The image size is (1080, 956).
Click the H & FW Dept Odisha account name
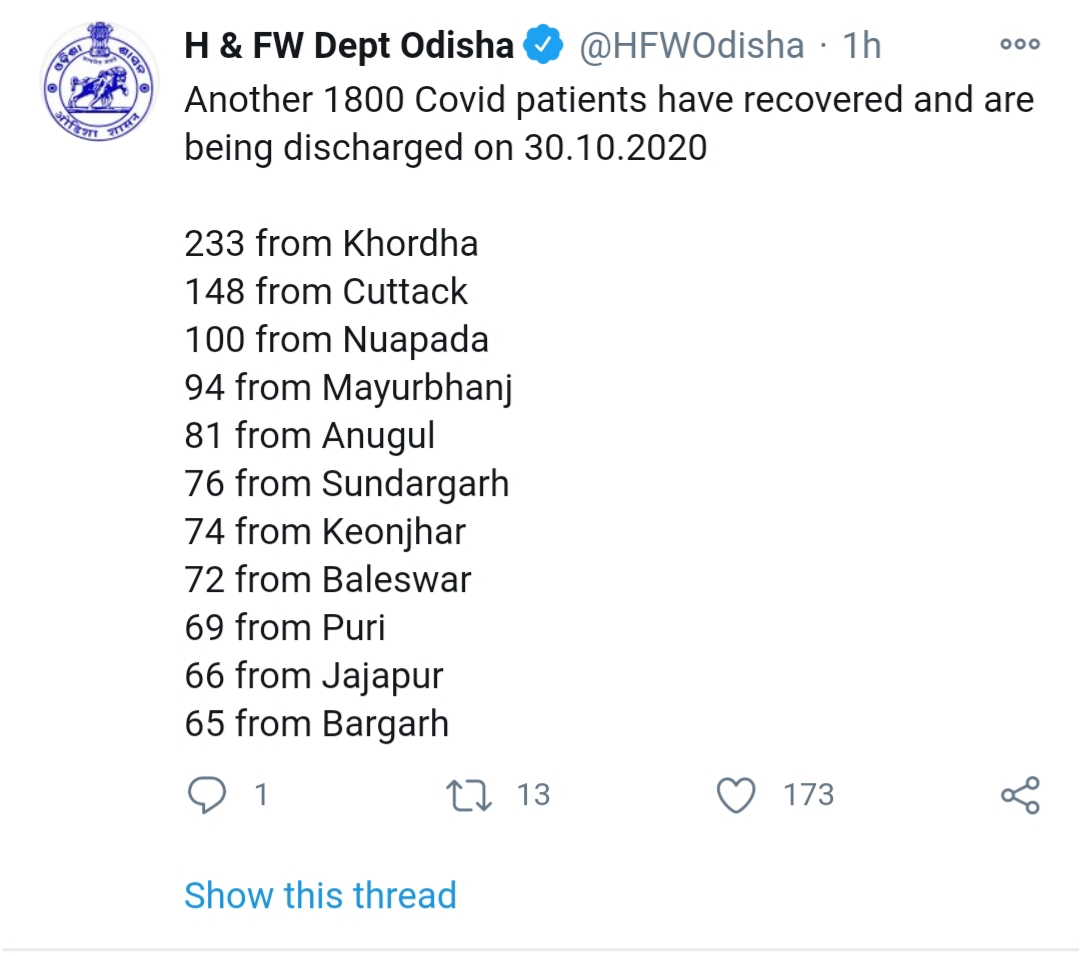click(349, 46)
